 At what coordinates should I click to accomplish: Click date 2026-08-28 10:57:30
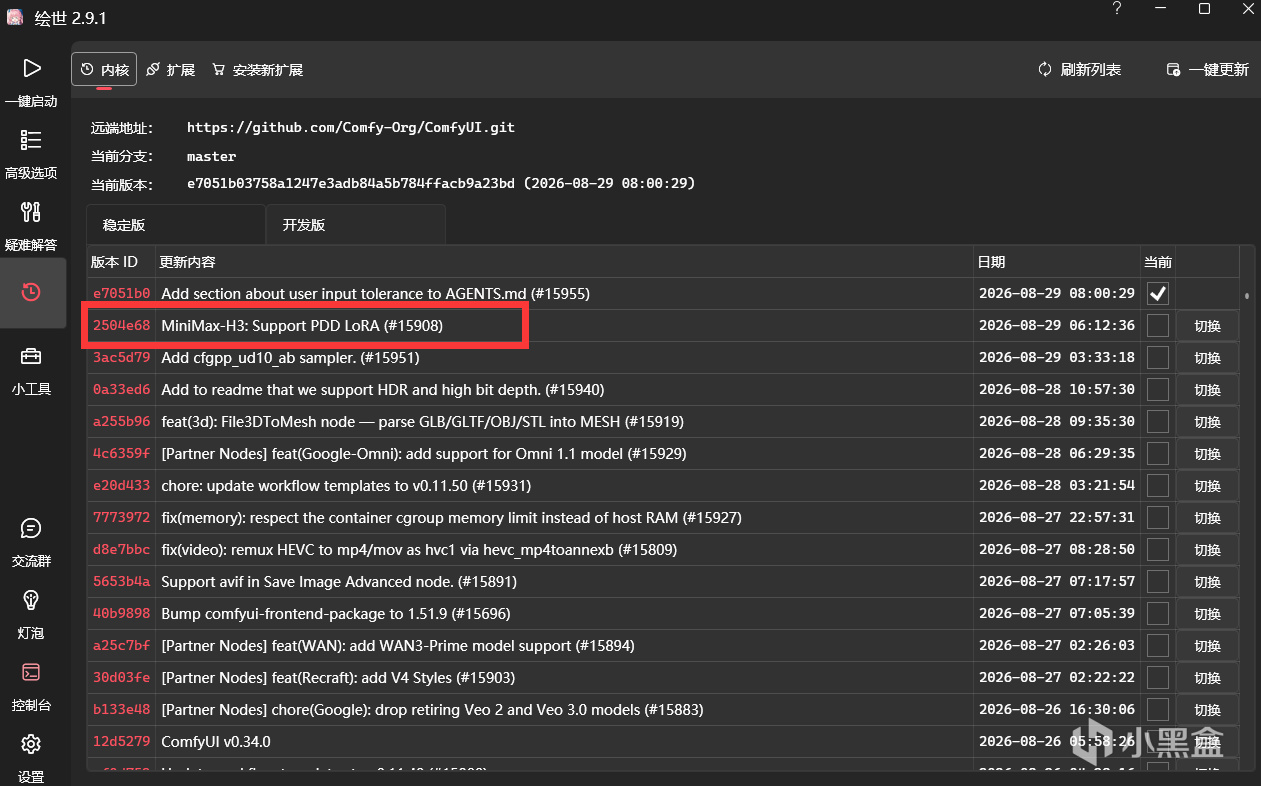click(x=1057, y=390)
